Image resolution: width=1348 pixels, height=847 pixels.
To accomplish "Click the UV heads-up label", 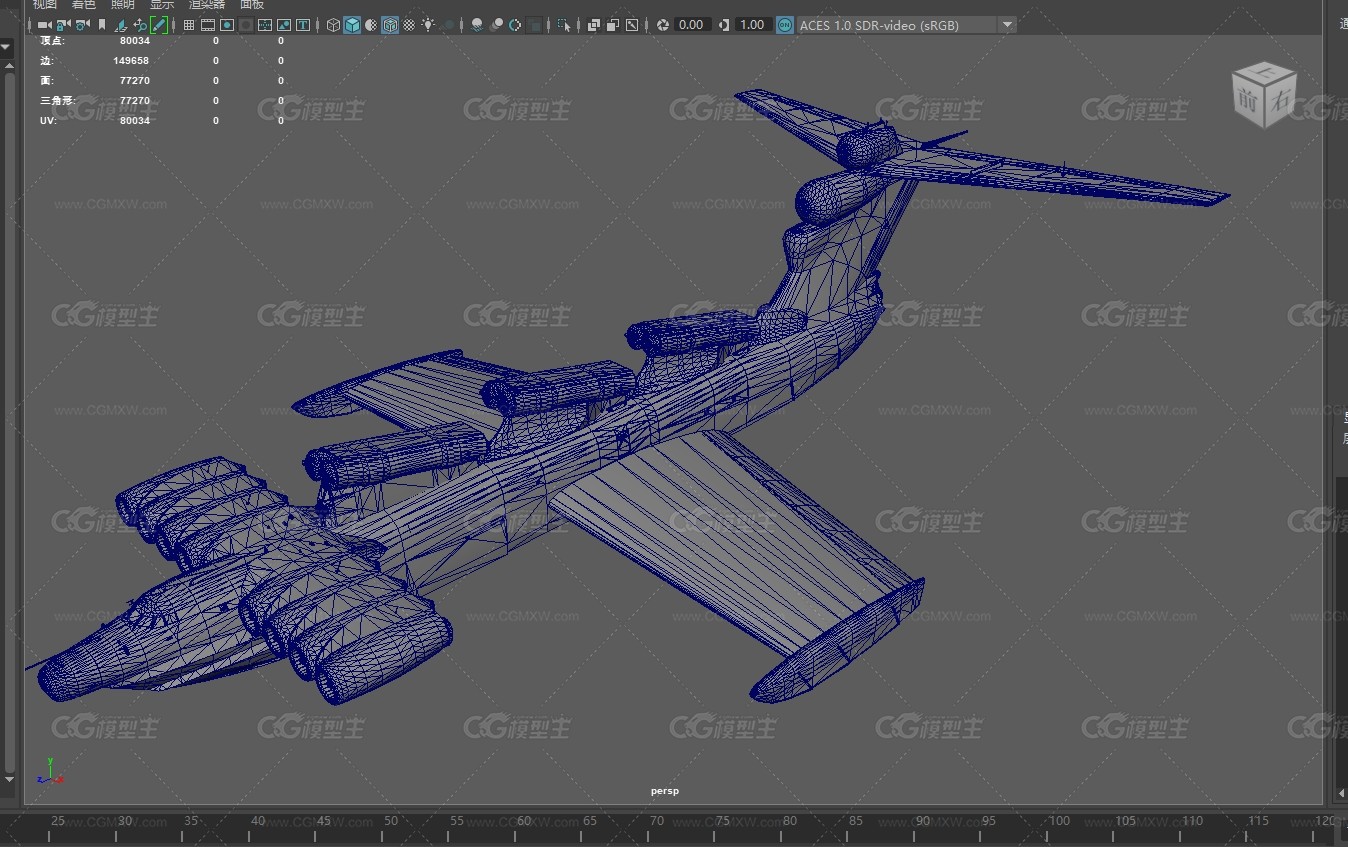I will click(x=48, y=121).
